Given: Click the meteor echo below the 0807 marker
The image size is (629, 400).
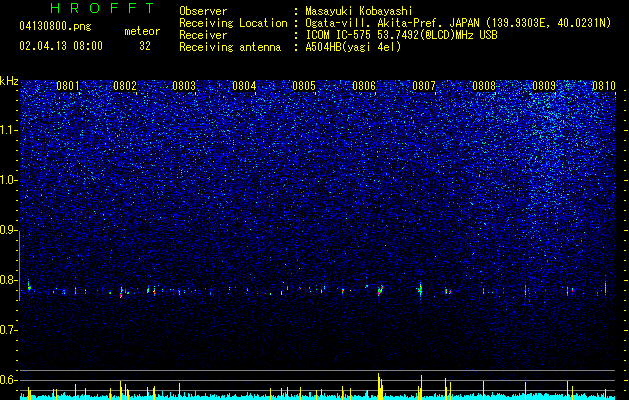Looking at the screenshot, I should (x=420, y=289).
